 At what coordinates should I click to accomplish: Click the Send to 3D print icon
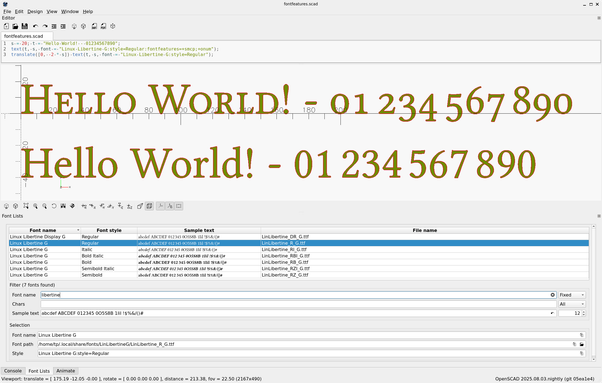tap(113, 26)
